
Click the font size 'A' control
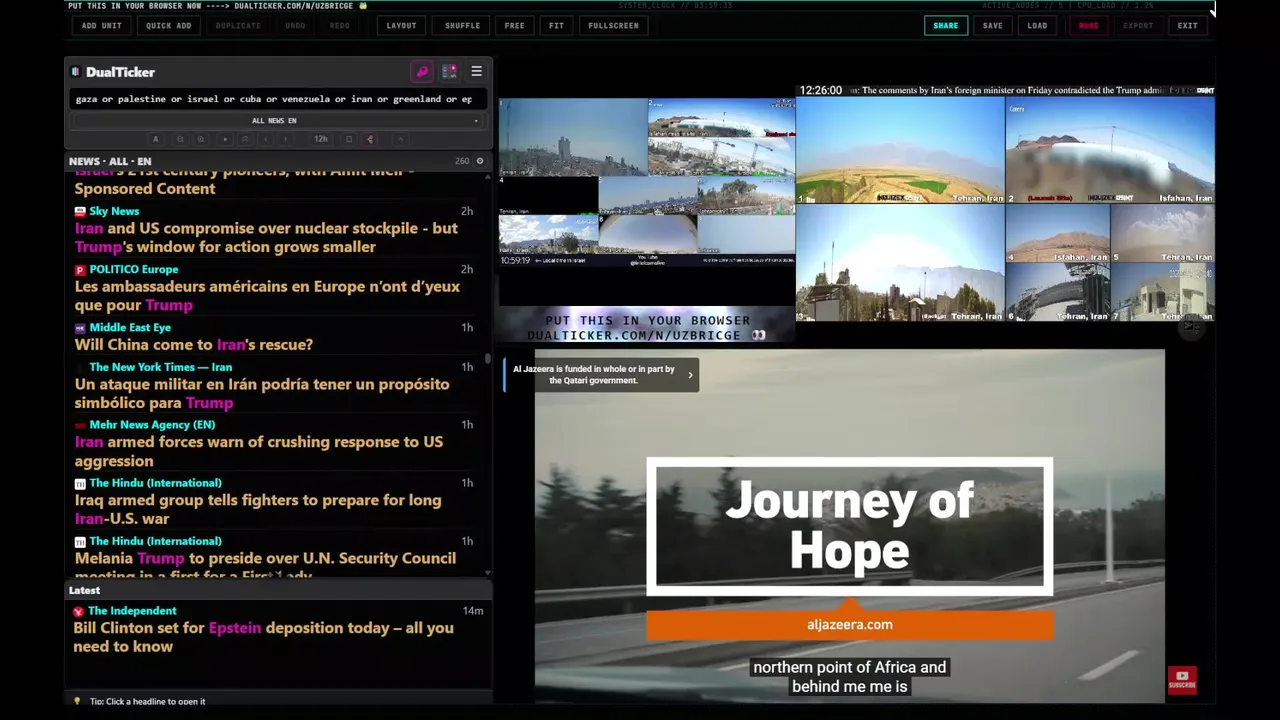[155, 139]
